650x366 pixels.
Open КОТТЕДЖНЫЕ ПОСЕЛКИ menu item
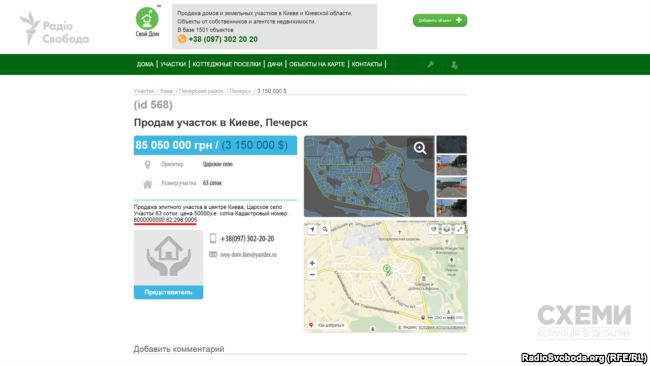(226, 64)
